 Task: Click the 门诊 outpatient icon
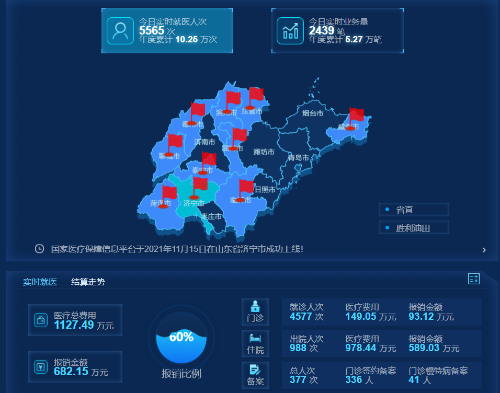click(255, 312)
